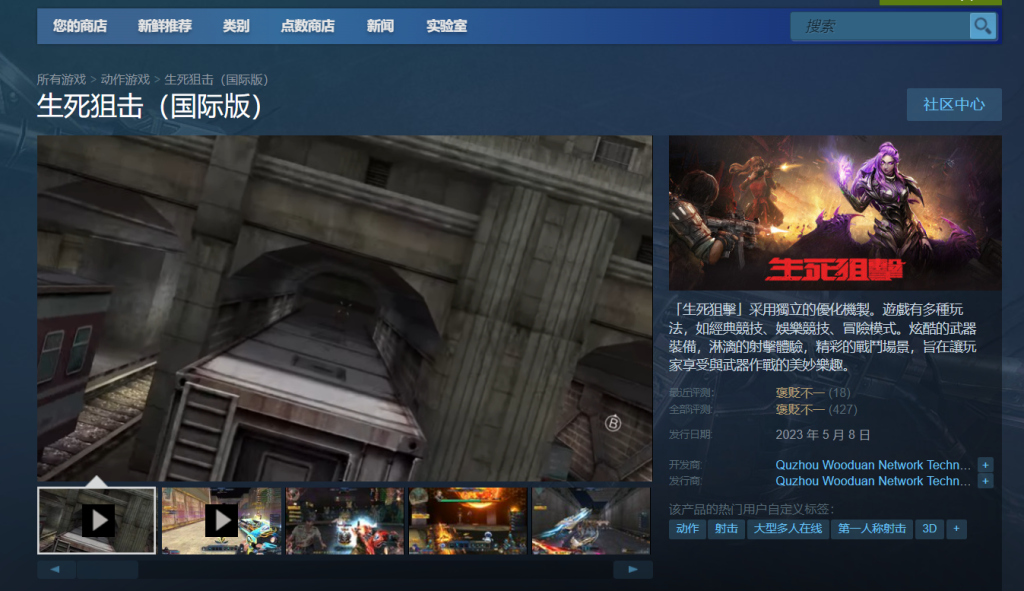Click the game header capsule image
Screen dimensions: 1024x591
click(835, 213)
